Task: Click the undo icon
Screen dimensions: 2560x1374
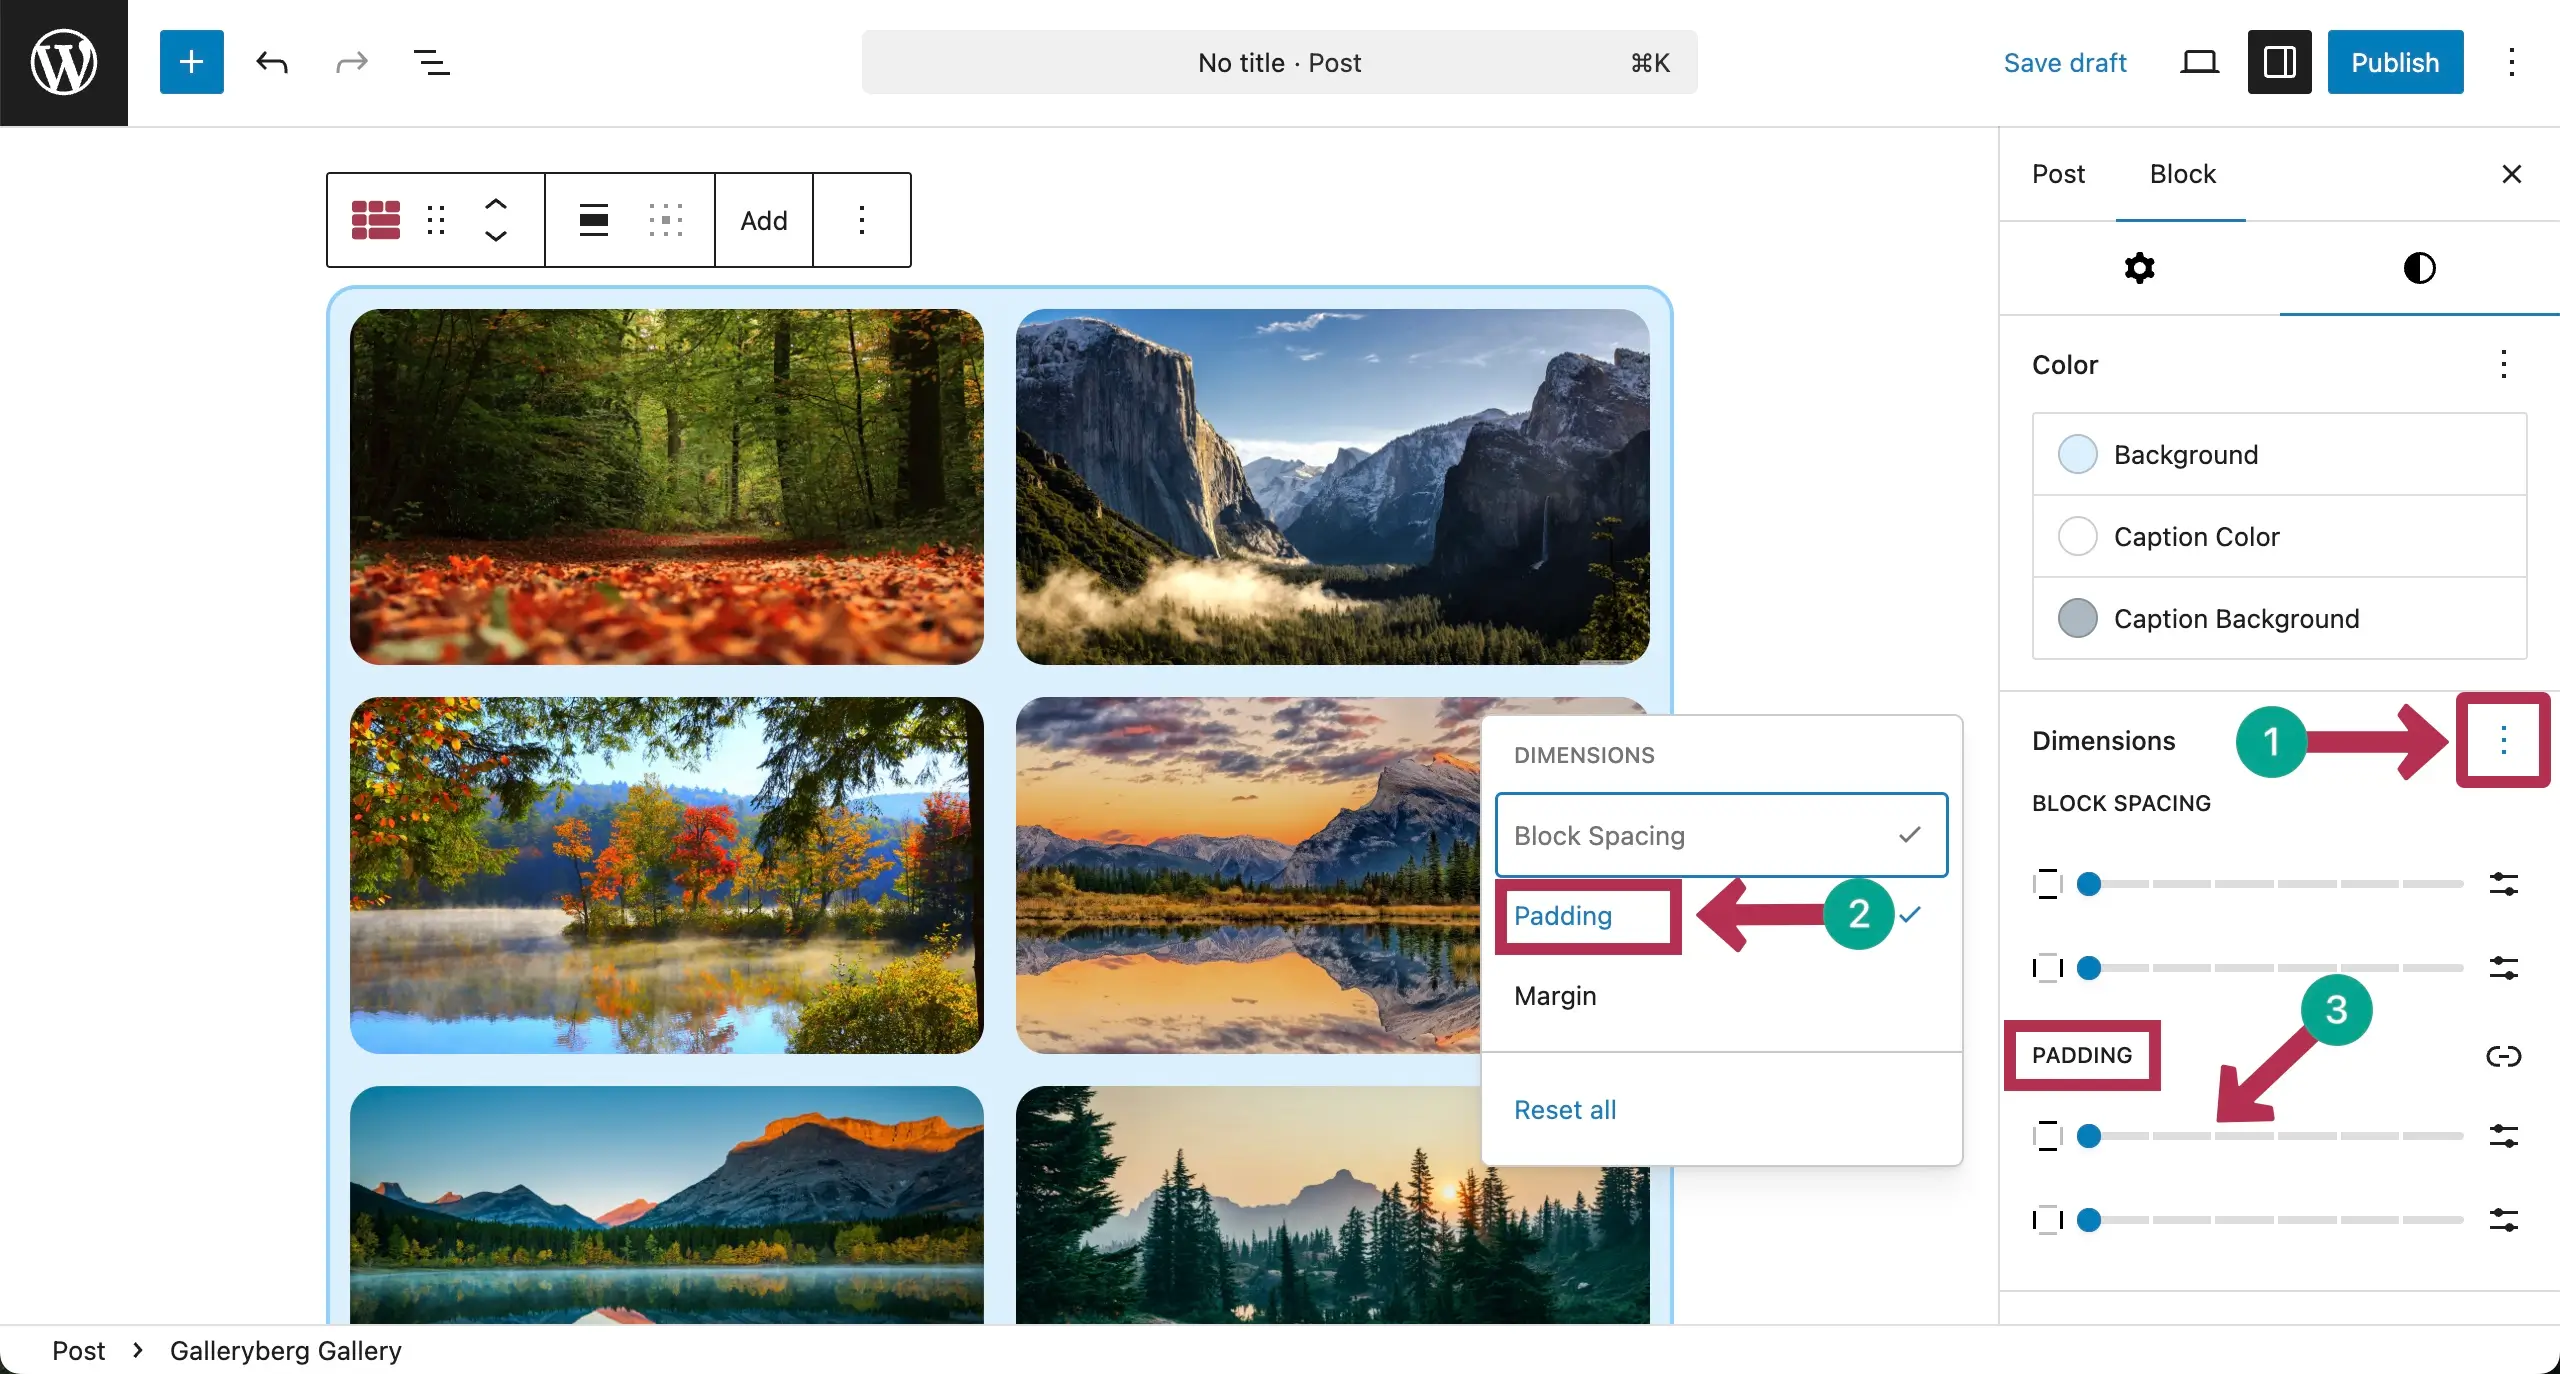Action: (x=271, y=62)
